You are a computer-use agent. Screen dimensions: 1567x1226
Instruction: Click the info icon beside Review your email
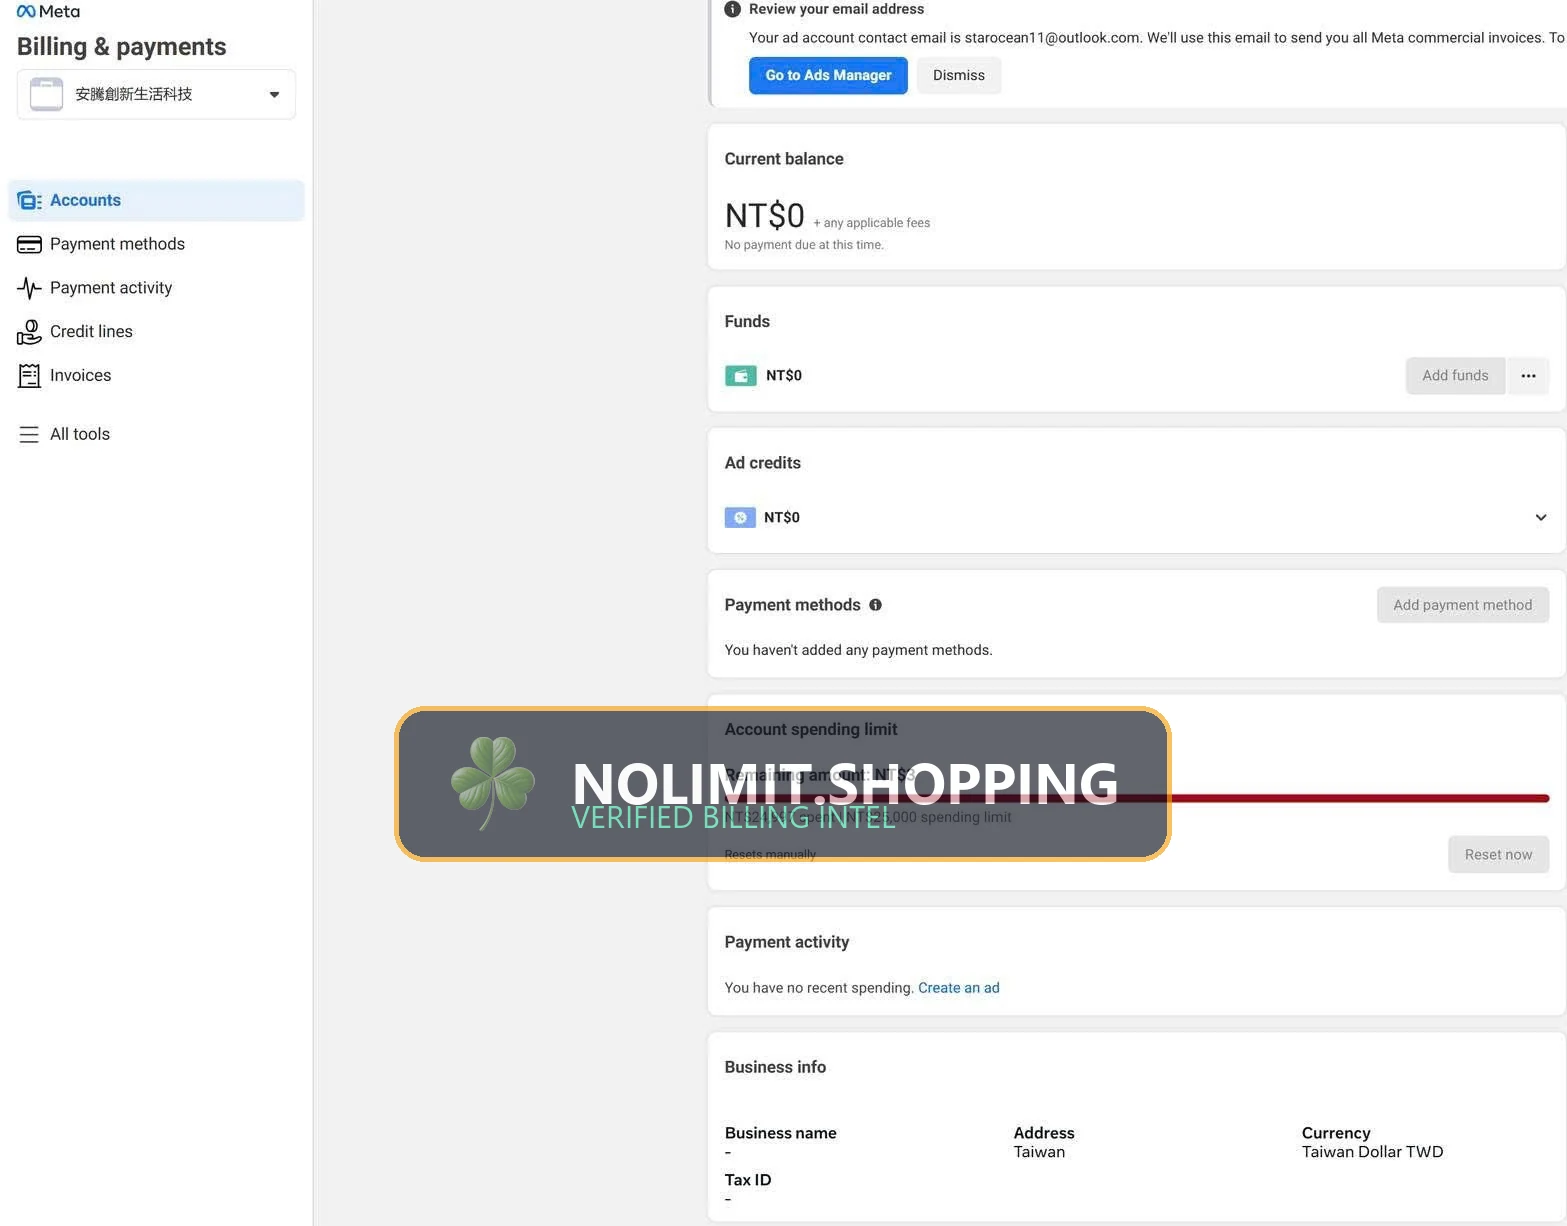pos(732,9)
